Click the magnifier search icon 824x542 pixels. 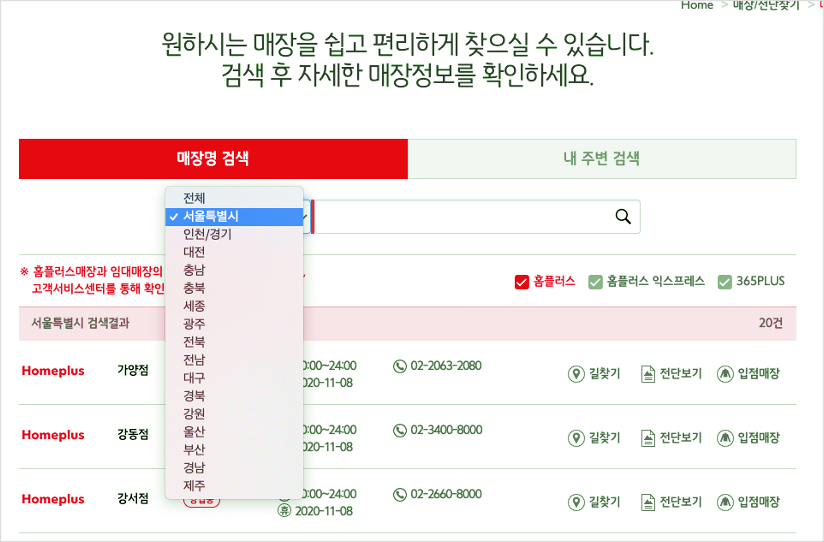click(x=623, y=217)
